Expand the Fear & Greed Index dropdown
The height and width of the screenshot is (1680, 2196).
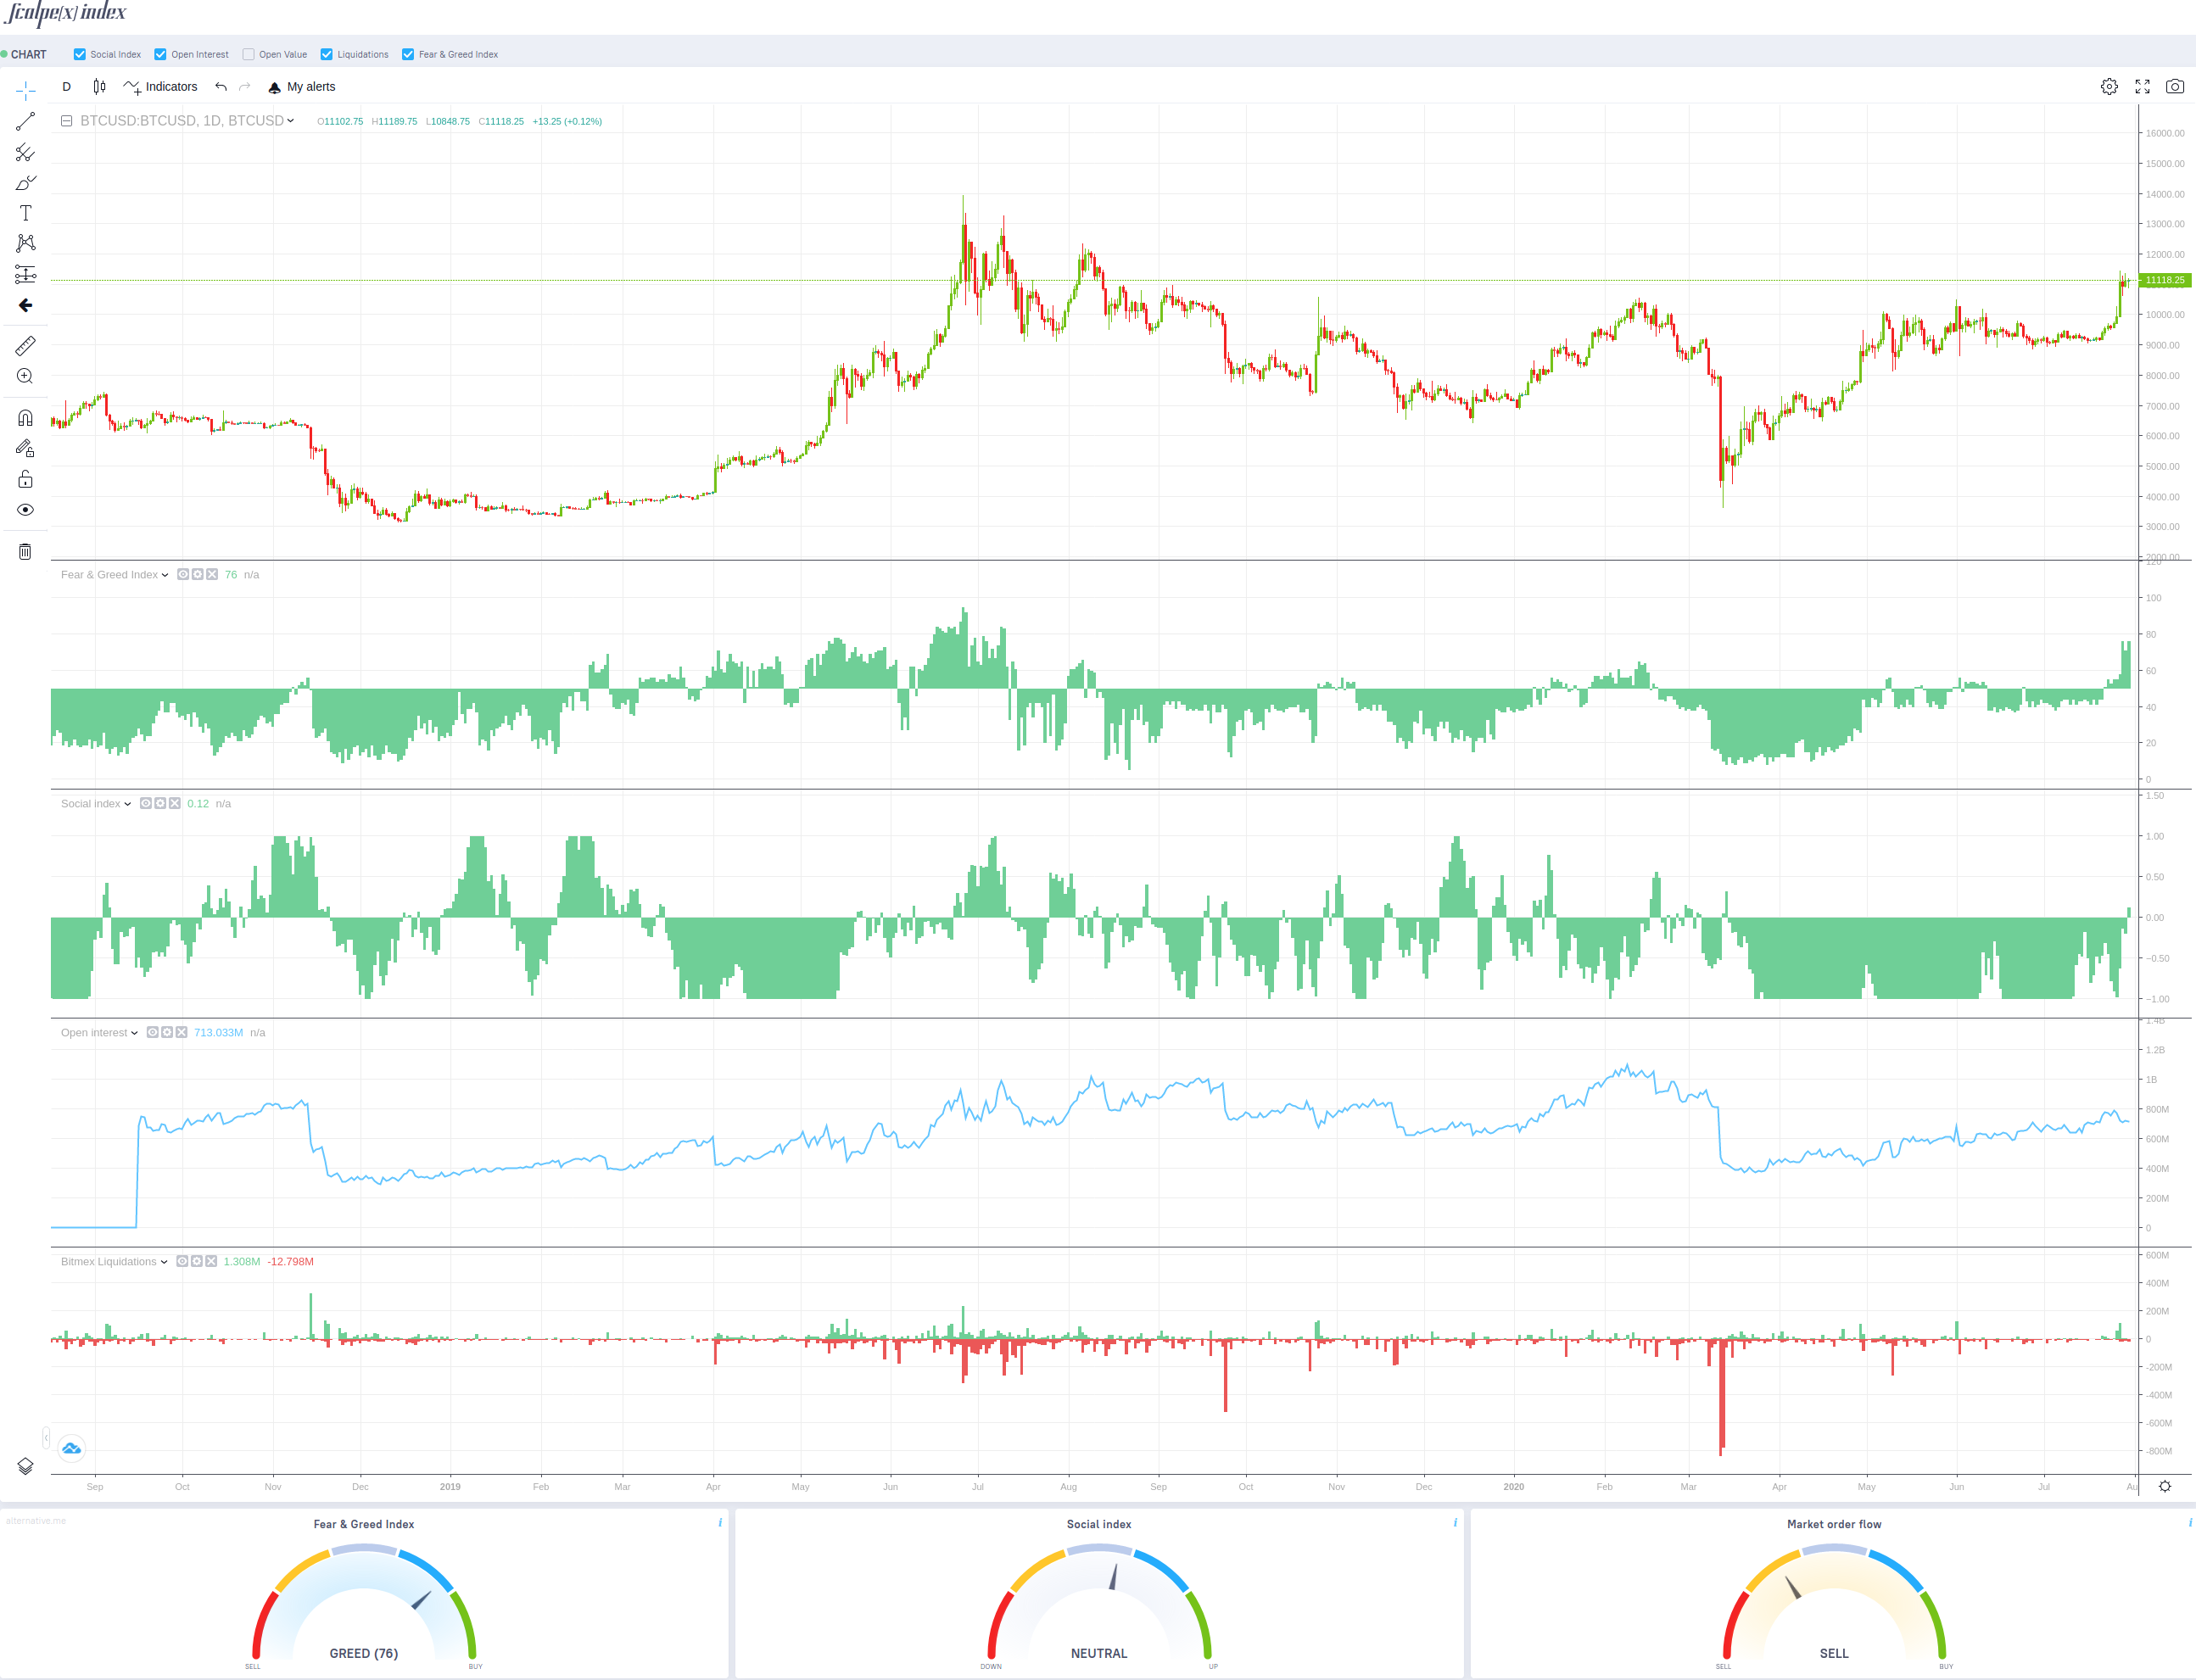pos(165,575)
